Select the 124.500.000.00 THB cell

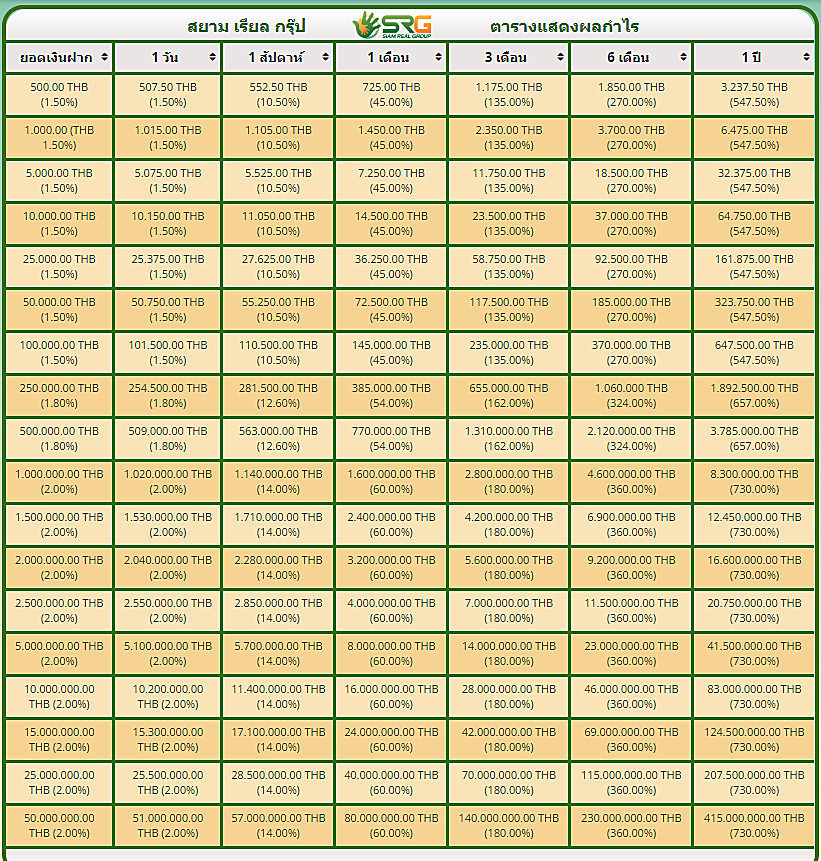[x=754, y=740]
